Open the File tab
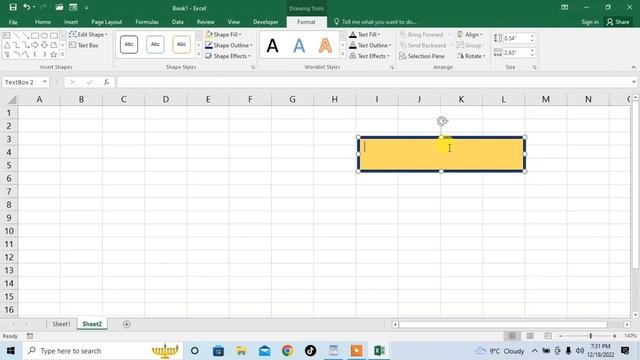The height and width of the screenshot is (360, 640). pos(13,22)
